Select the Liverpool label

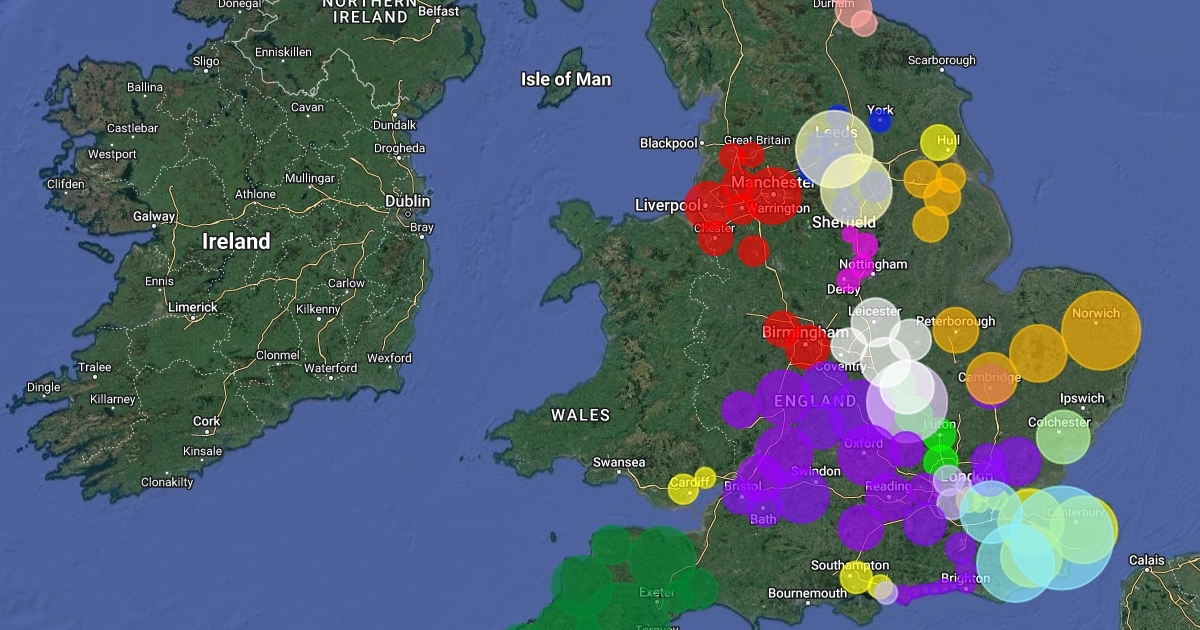pyautogui.click(x=669, y=205)
